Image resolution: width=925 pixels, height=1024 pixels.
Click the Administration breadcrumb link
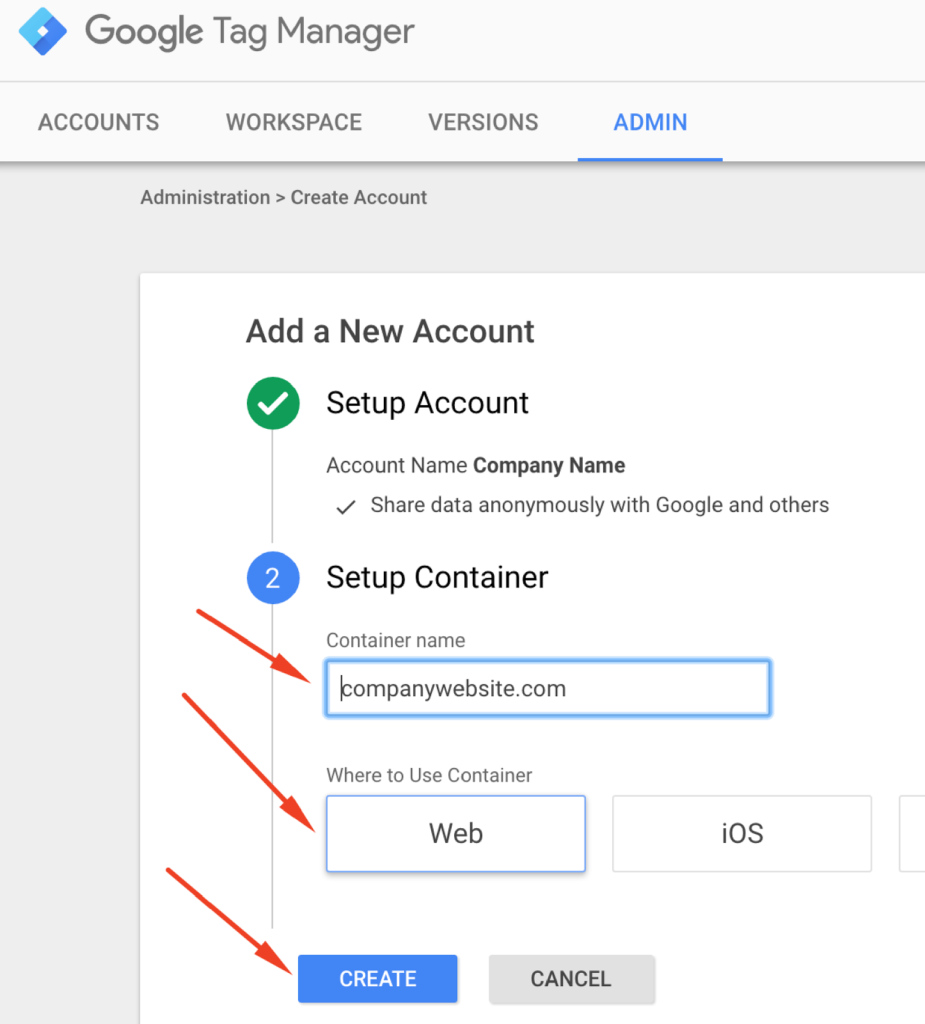[x=205, y=197]
